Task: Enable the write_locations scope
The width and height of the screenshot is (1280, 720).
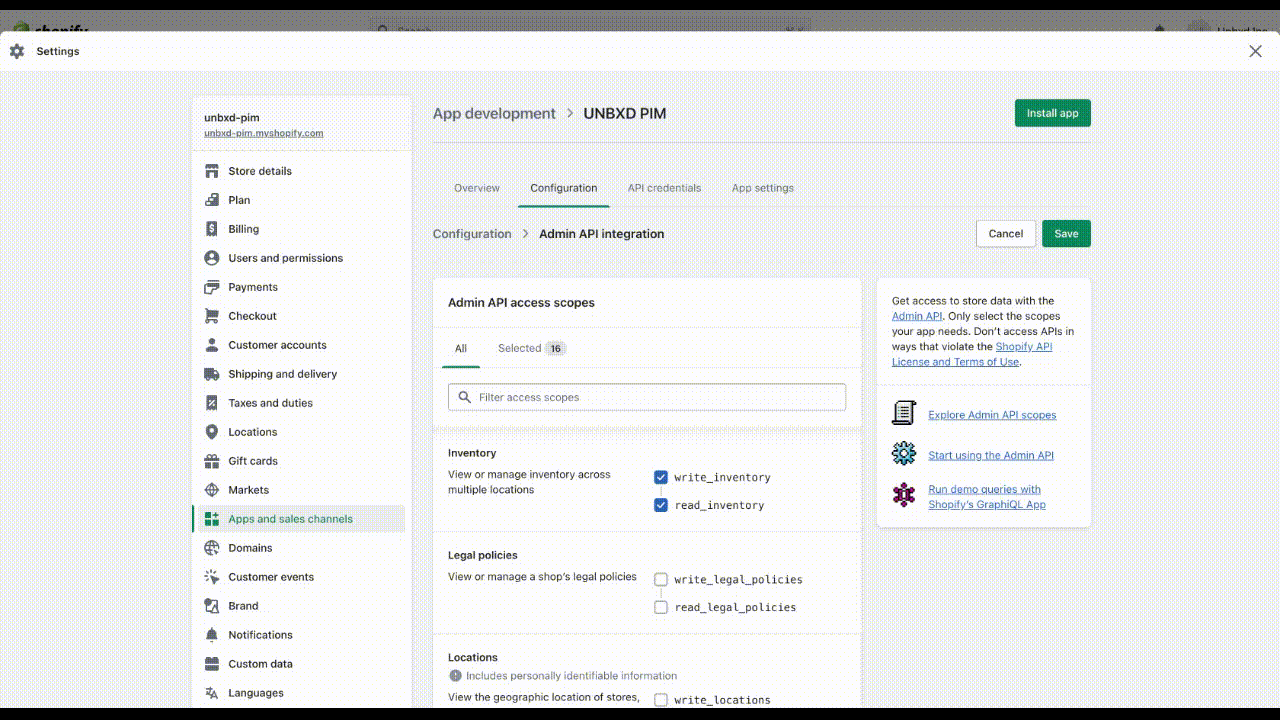Action: pos(661,700)
